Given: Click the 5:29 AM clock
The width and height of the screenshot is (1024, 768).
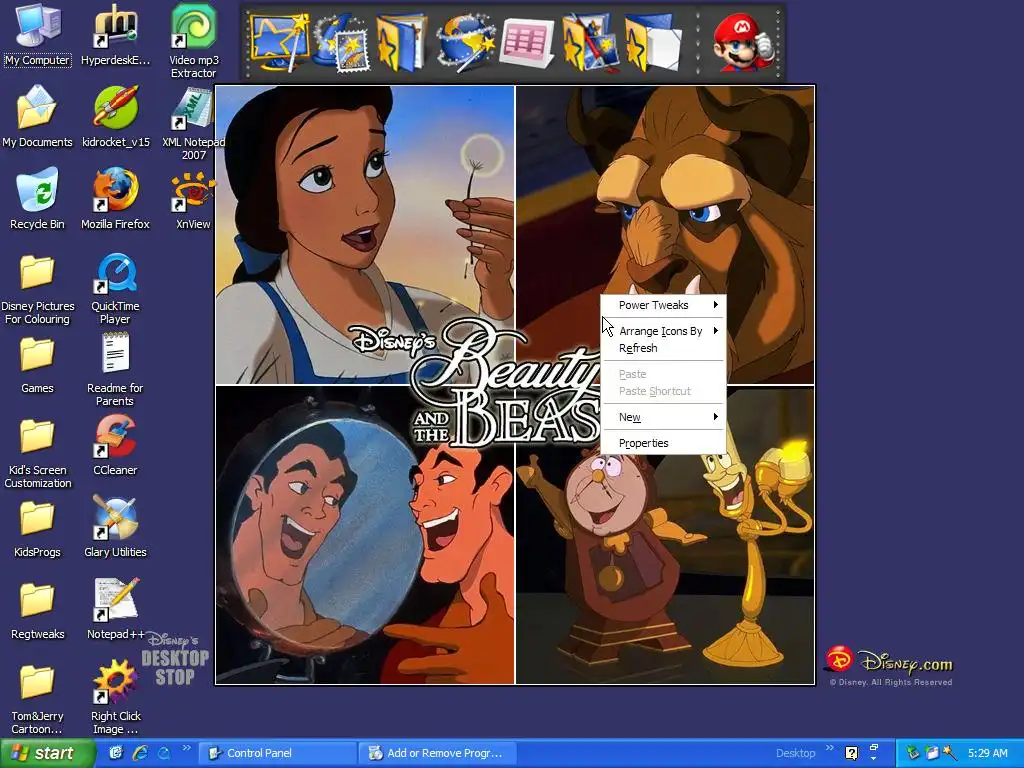Looking at the screenshot, I should (987, 754).
